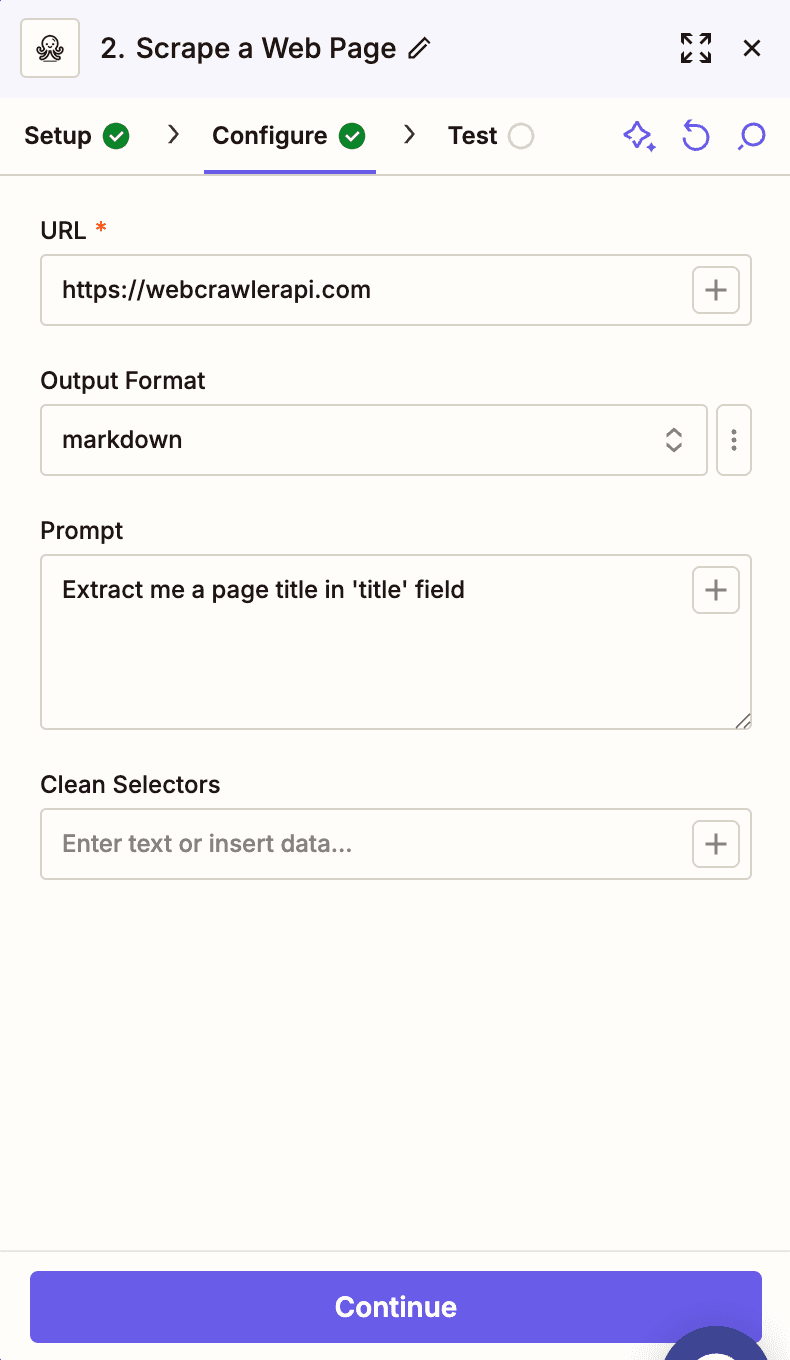Click the plus icon beside Clean Selectors
Screen dimensions: 790x1360
pyautogui.click(x=715, y=844)
